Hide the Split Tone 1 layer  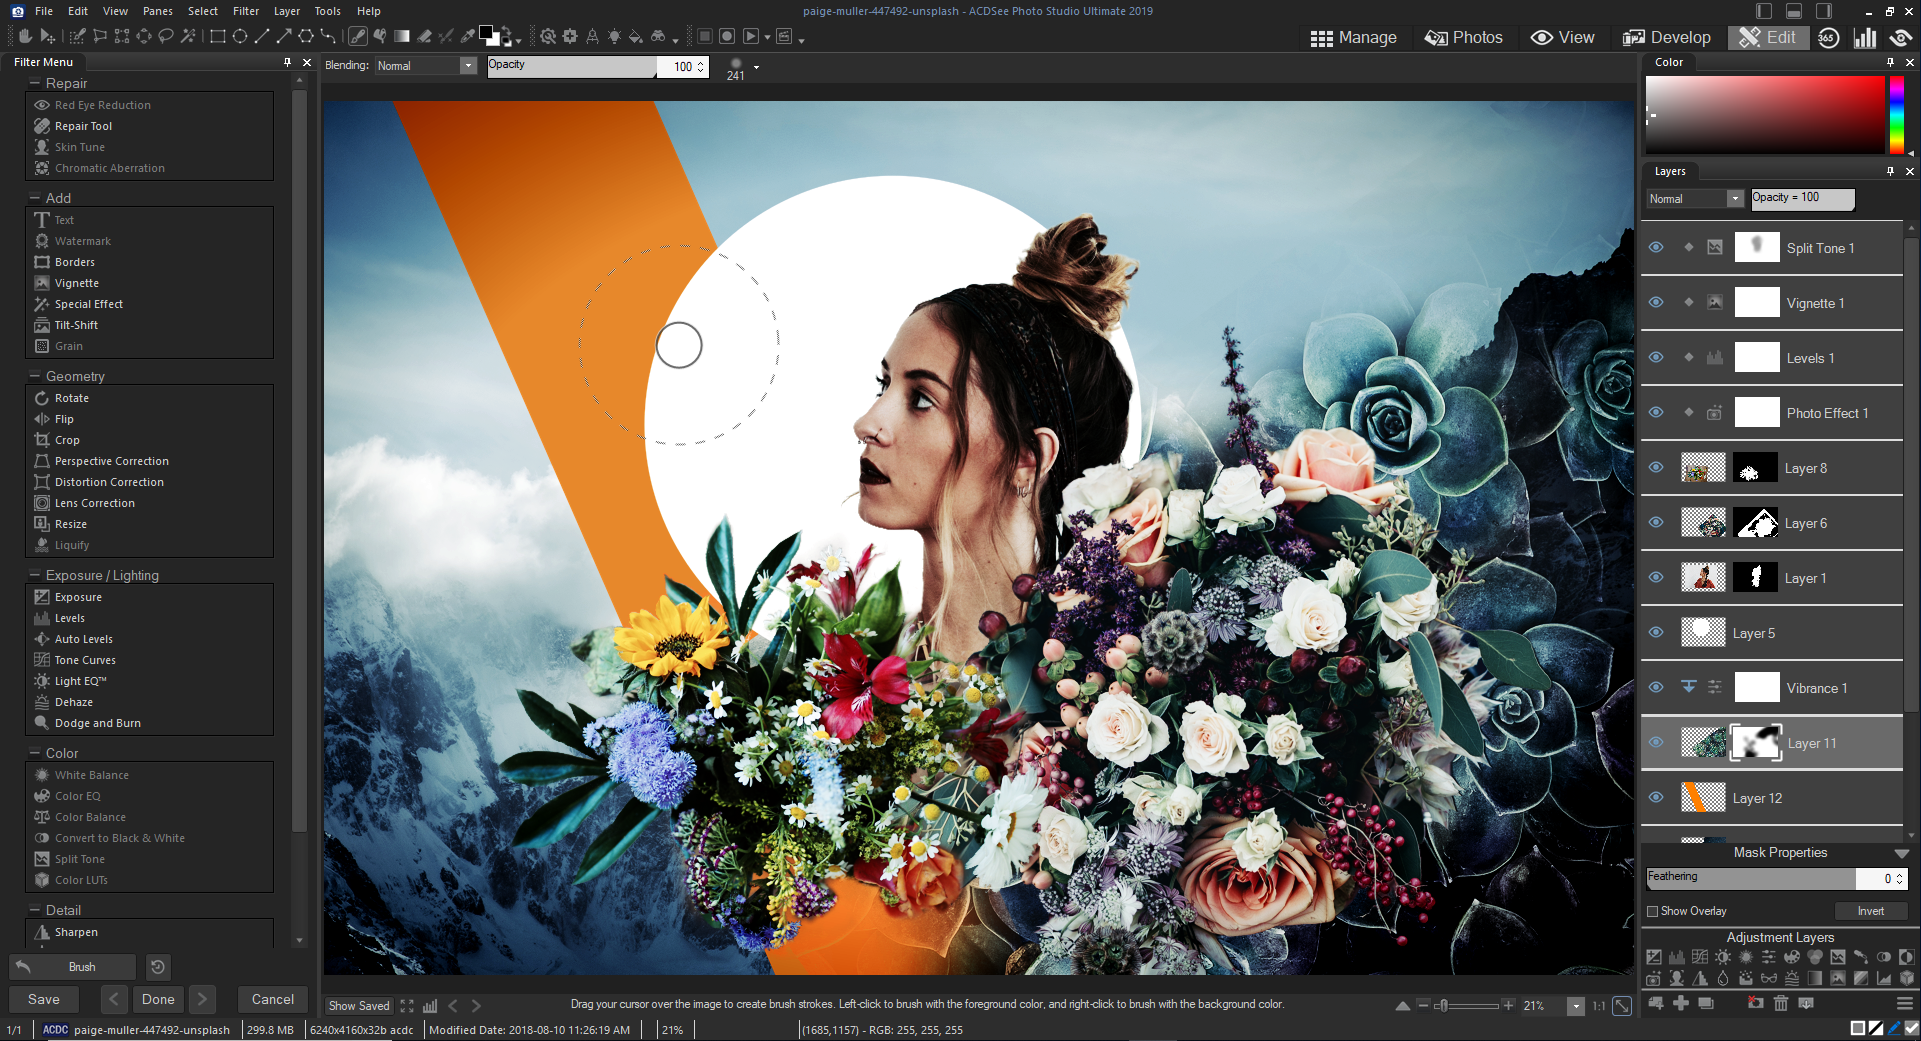[1656, 247]
